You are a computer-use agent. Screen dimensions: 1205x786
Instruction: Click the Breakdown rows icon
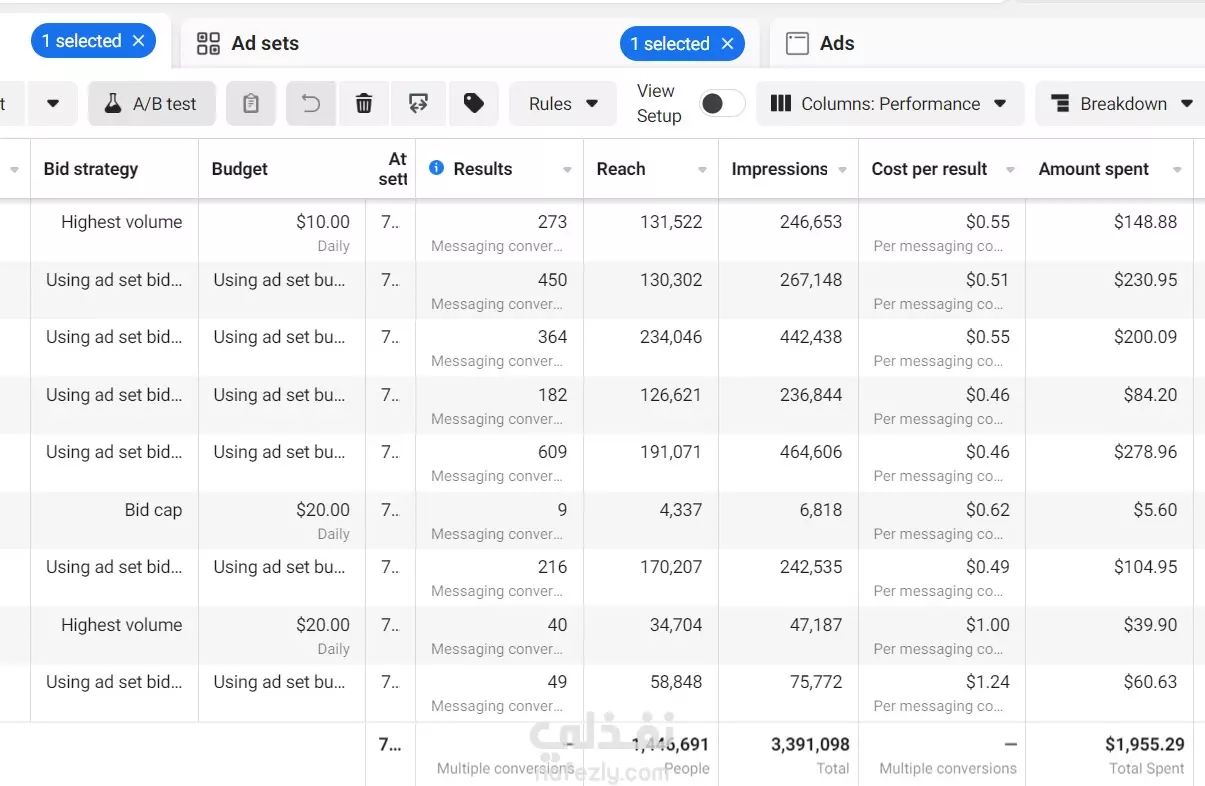click(1060, 104)
